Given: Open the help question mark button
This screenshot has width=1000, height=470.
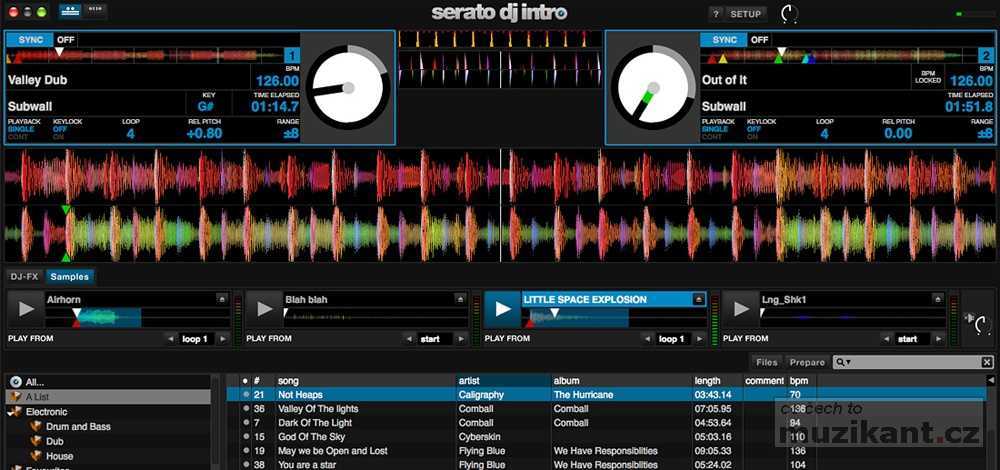Looking at the screenshot, I should (716, 14).
